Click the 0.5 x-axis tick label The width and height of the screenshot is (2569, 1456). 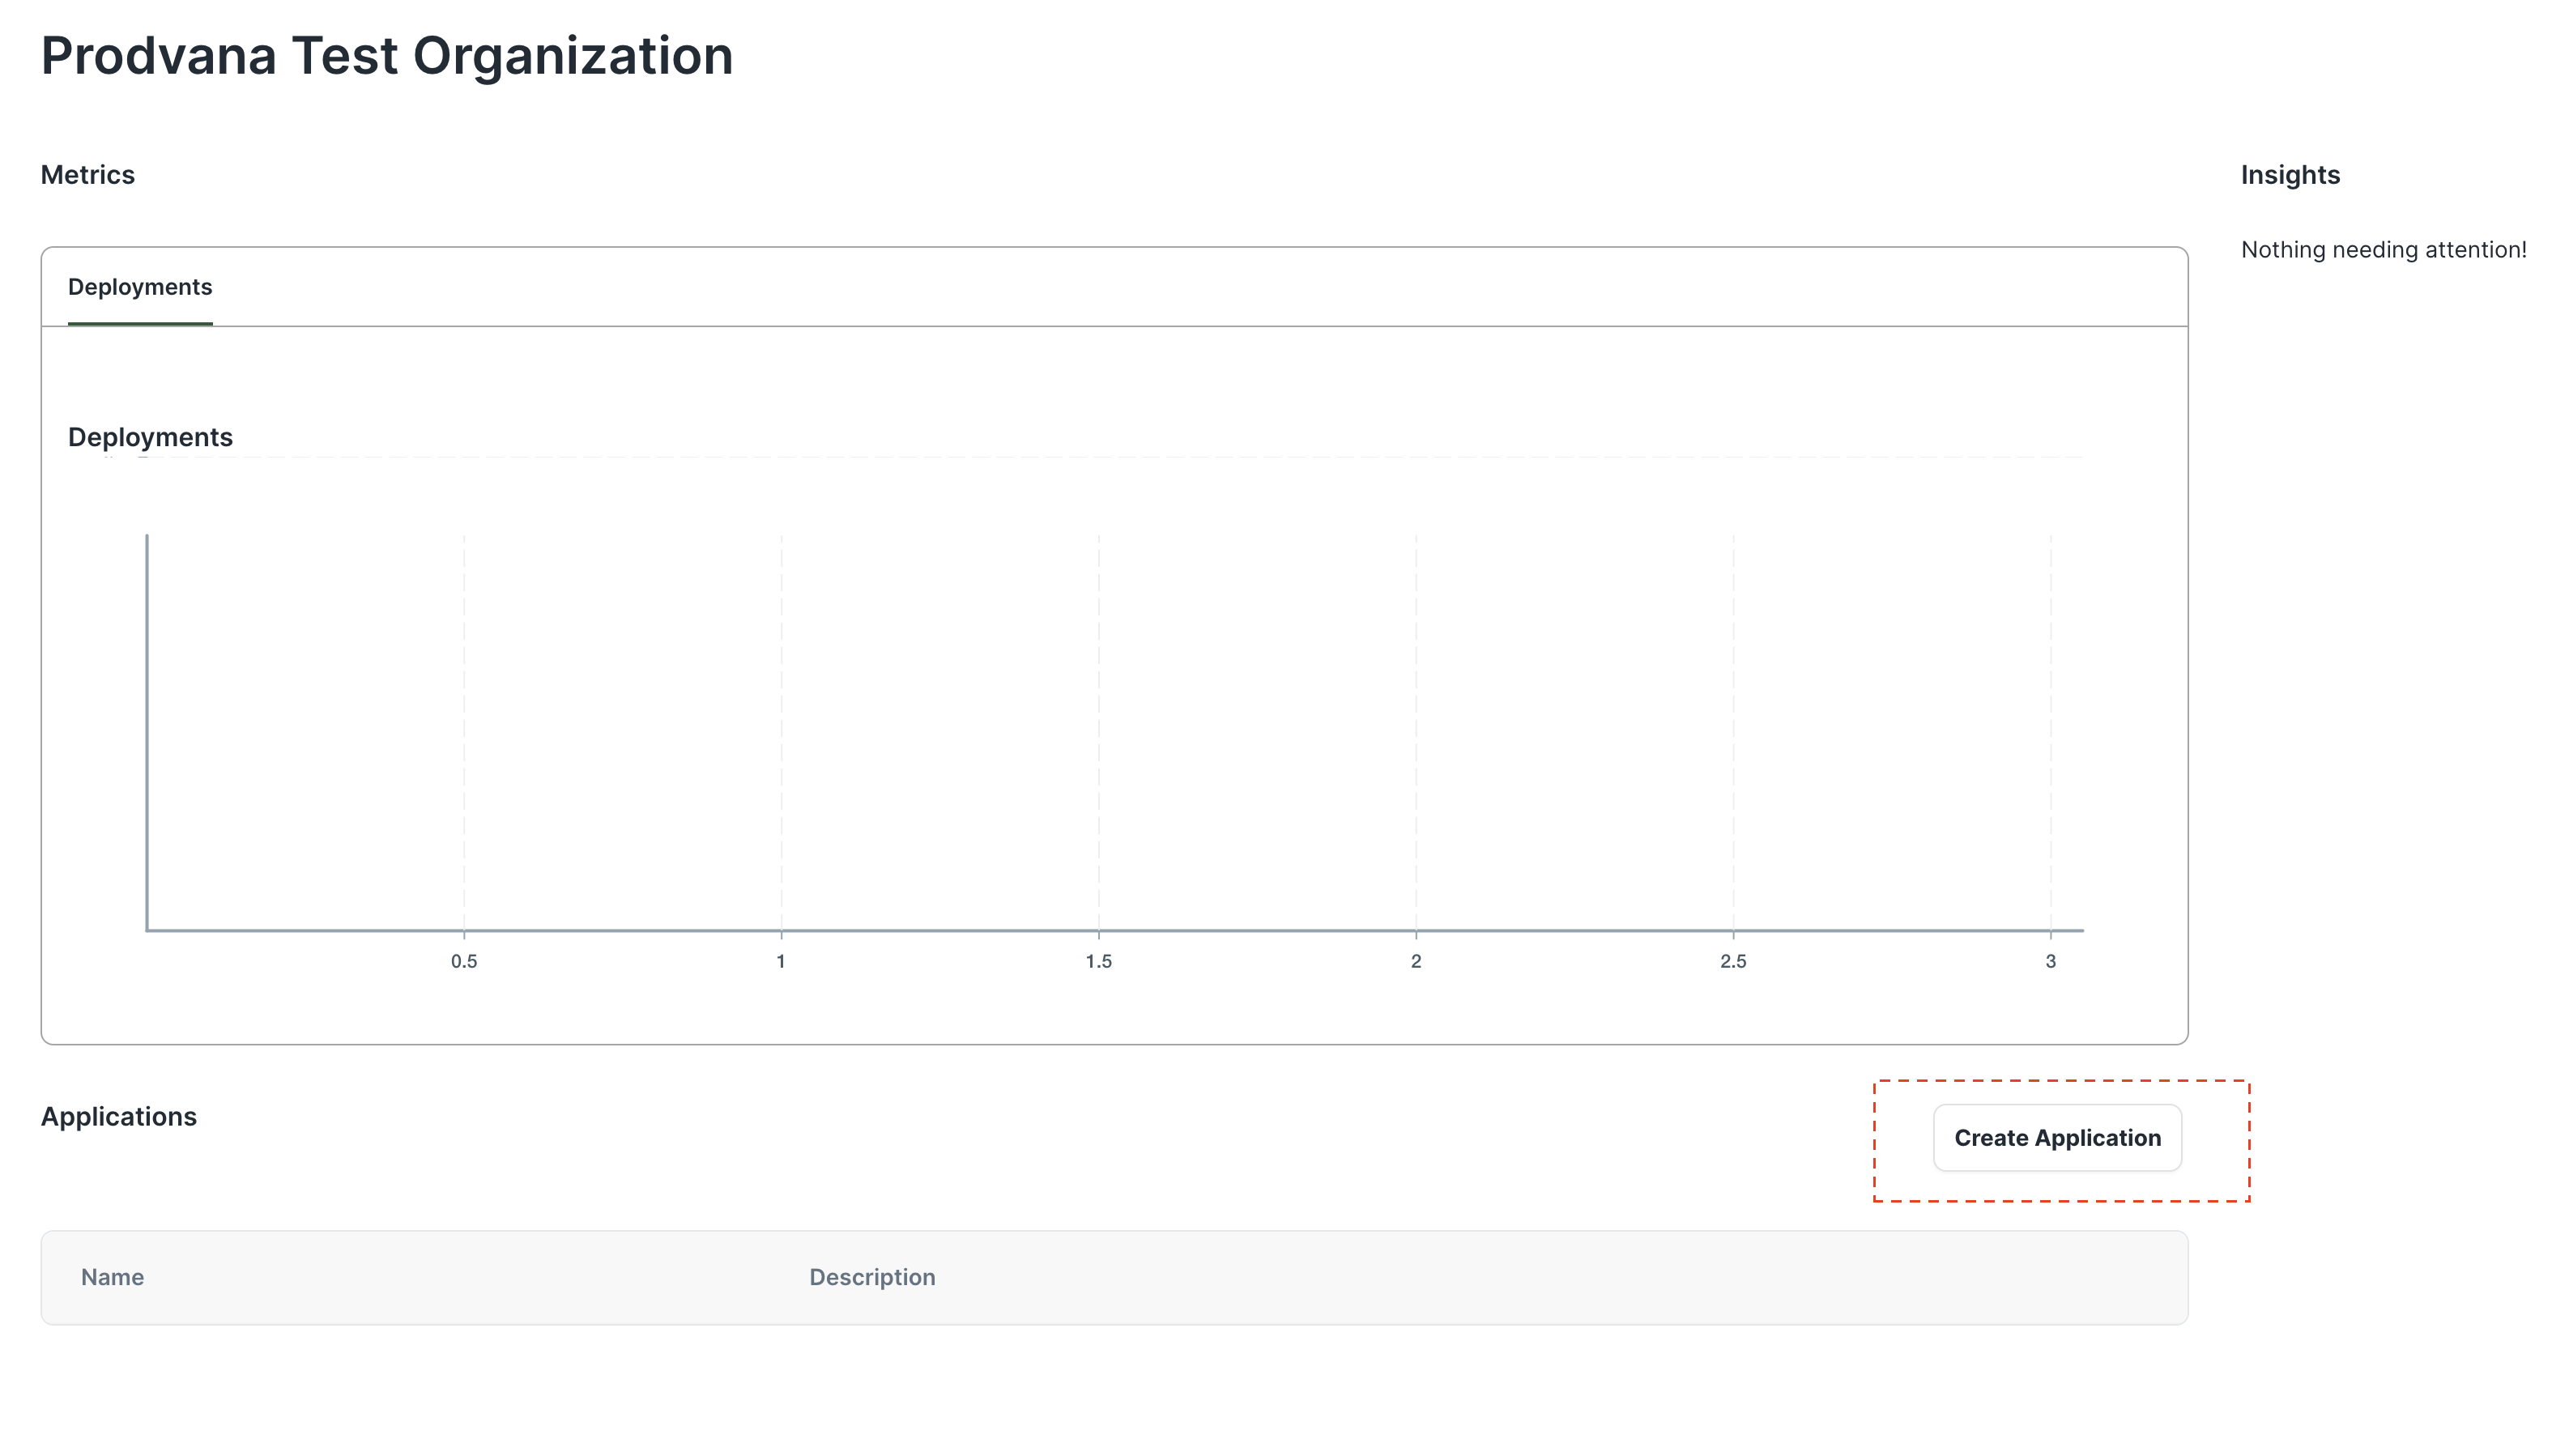(464, 961)
